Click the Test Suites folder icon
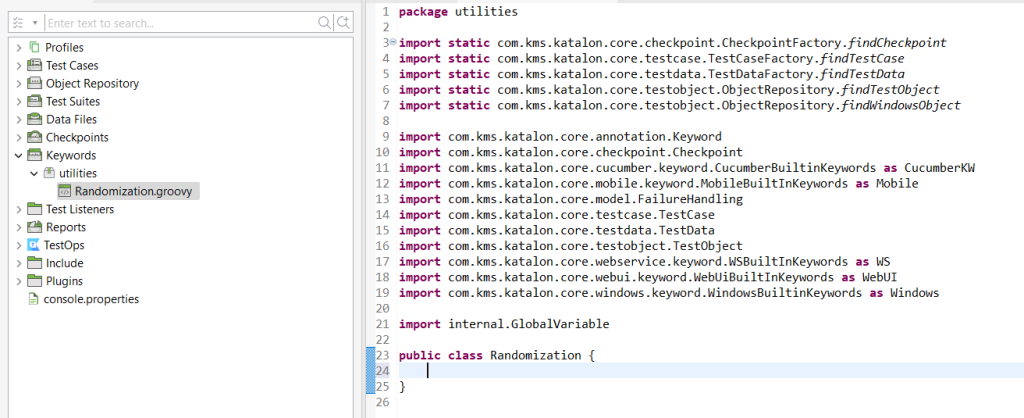Viewport: 1024px width, 418px height. pyautogui.click(x=35, y=102)
